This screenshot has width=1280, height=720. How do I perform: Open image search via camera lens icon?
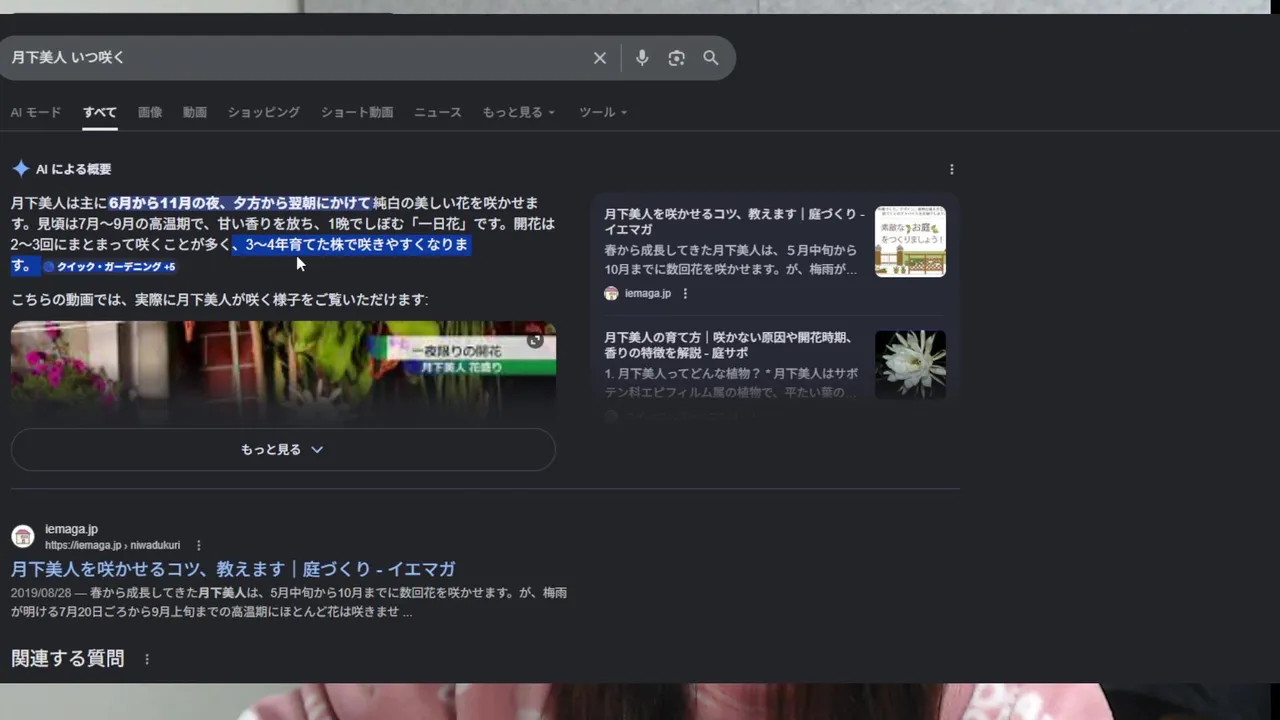677,58
